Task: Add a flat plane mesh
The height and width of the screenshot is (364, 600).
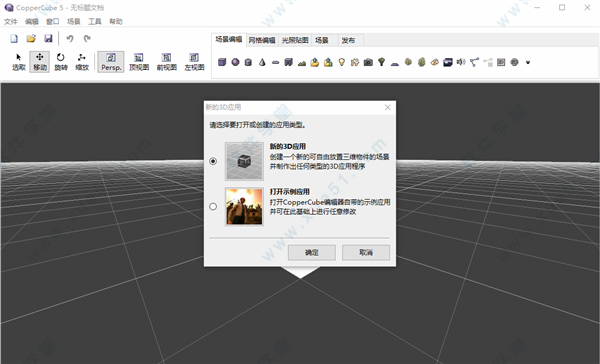Action: tap(276, 62)
